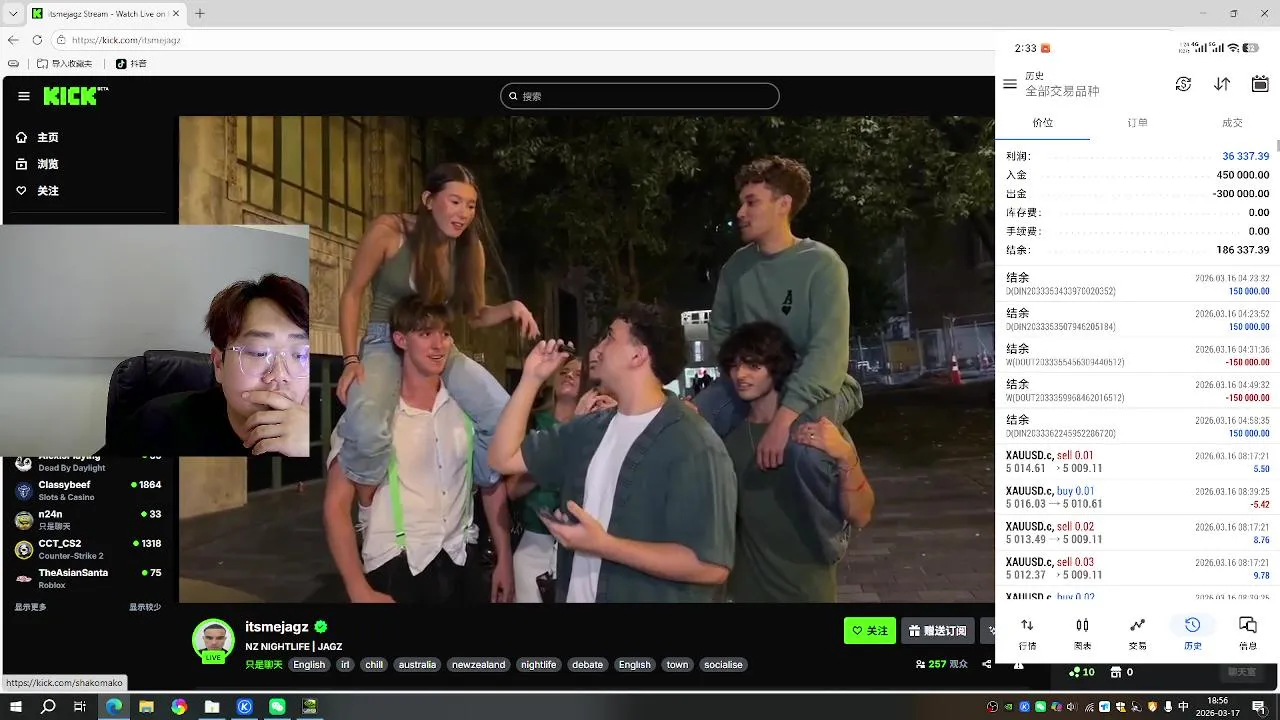This screenshot has height=720, width=1280.
Task: Follow the streamer with 关注 button
Action: pyautogui.click(x=870, y=631)
